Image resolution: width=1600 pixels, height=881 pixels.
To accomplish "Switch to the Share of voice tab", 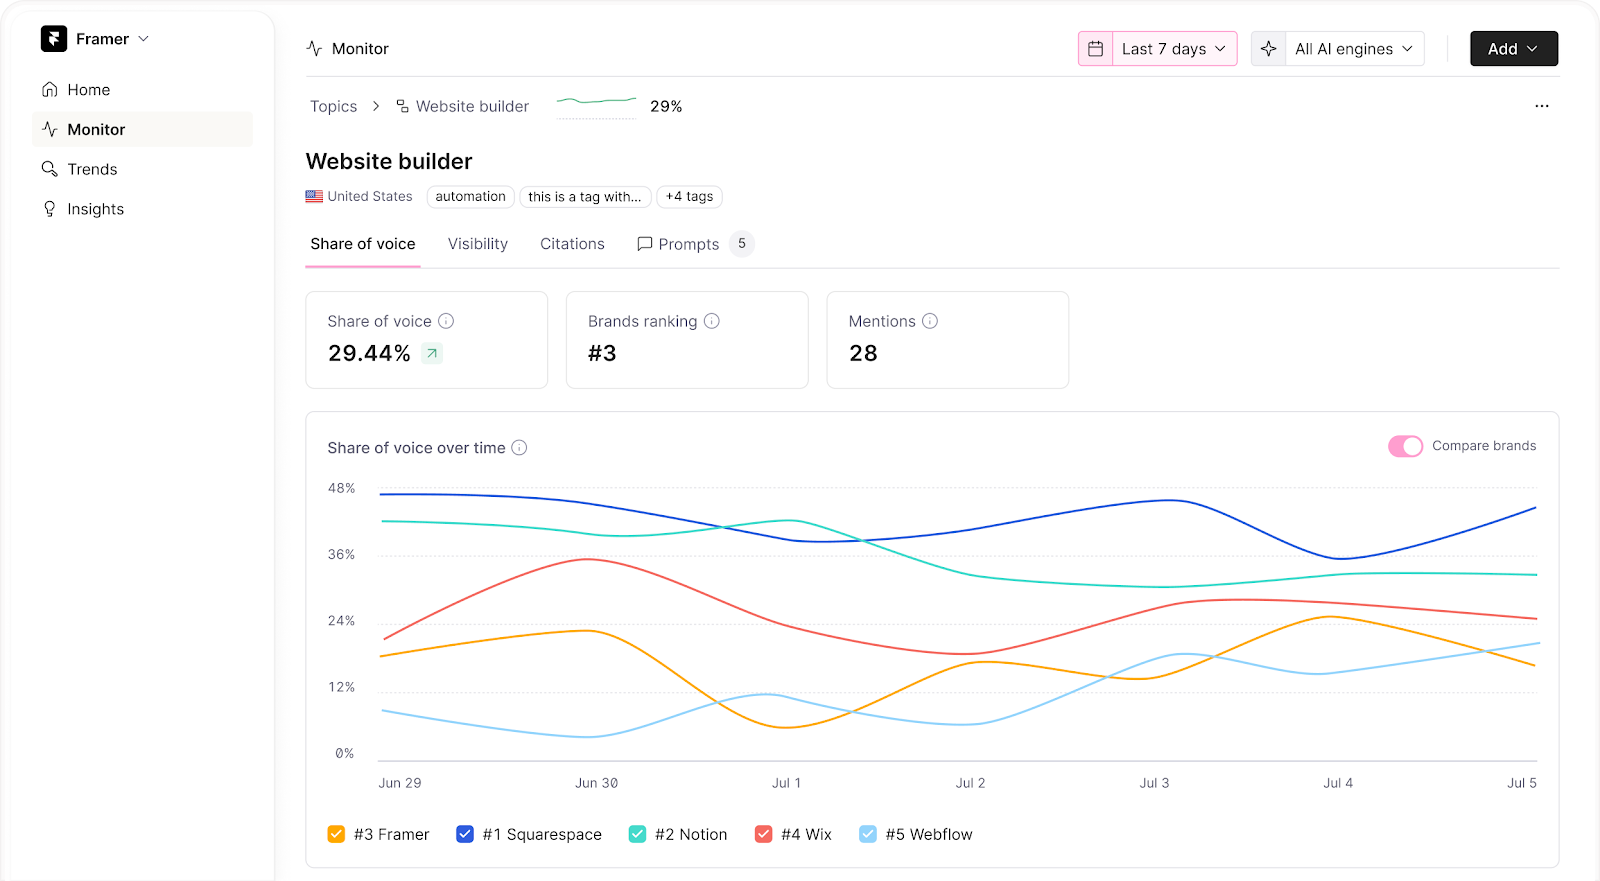I will 363,244.
